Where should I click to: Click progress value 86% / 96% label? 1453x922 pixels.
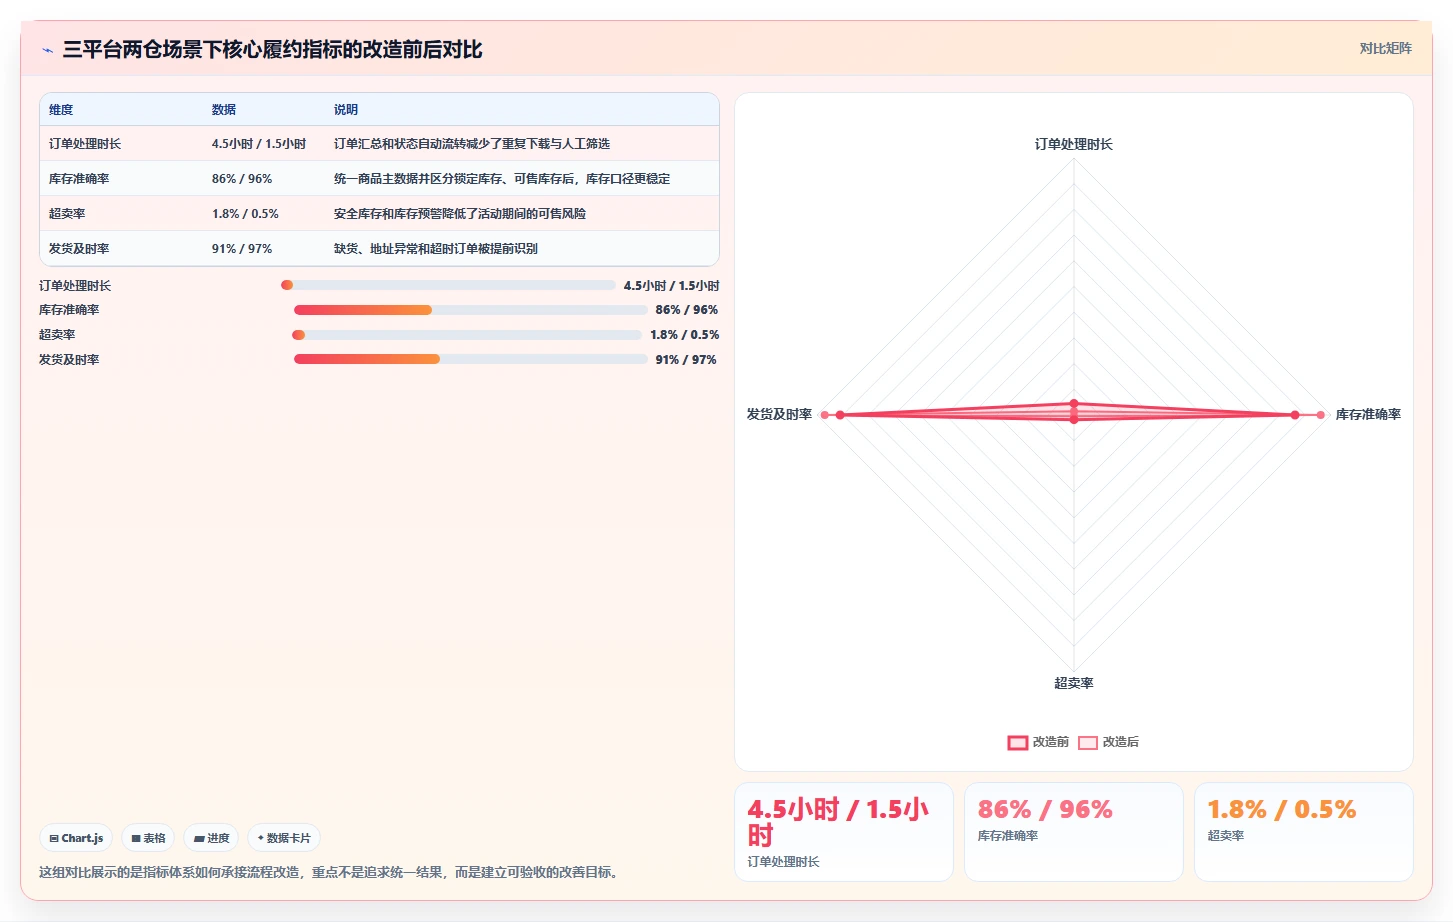(x=687, y=310)
